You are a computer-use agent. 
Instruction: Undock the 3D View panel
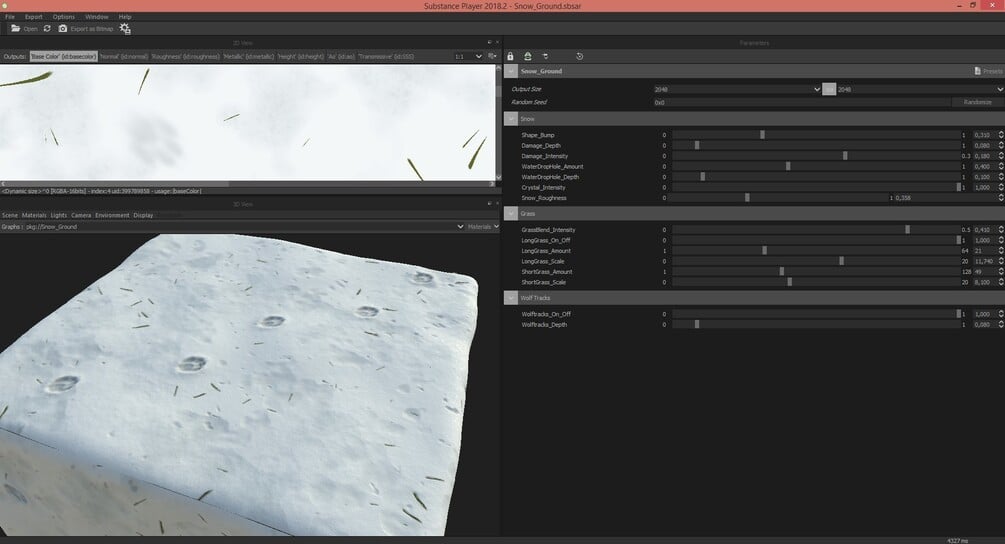(489, 203)
